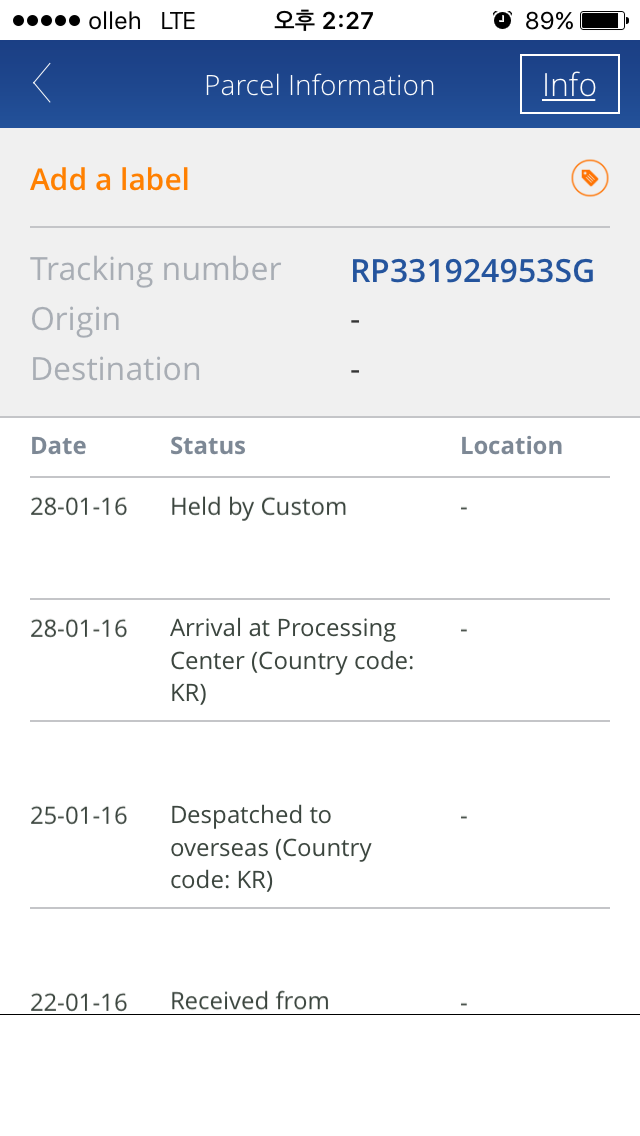640x1136 pixels.
Task: Tap the back arrow icon
Action: (42, 84)
